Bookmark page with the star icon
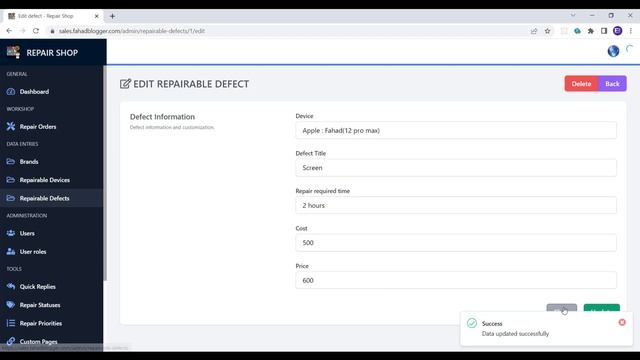 coord(547,31)
